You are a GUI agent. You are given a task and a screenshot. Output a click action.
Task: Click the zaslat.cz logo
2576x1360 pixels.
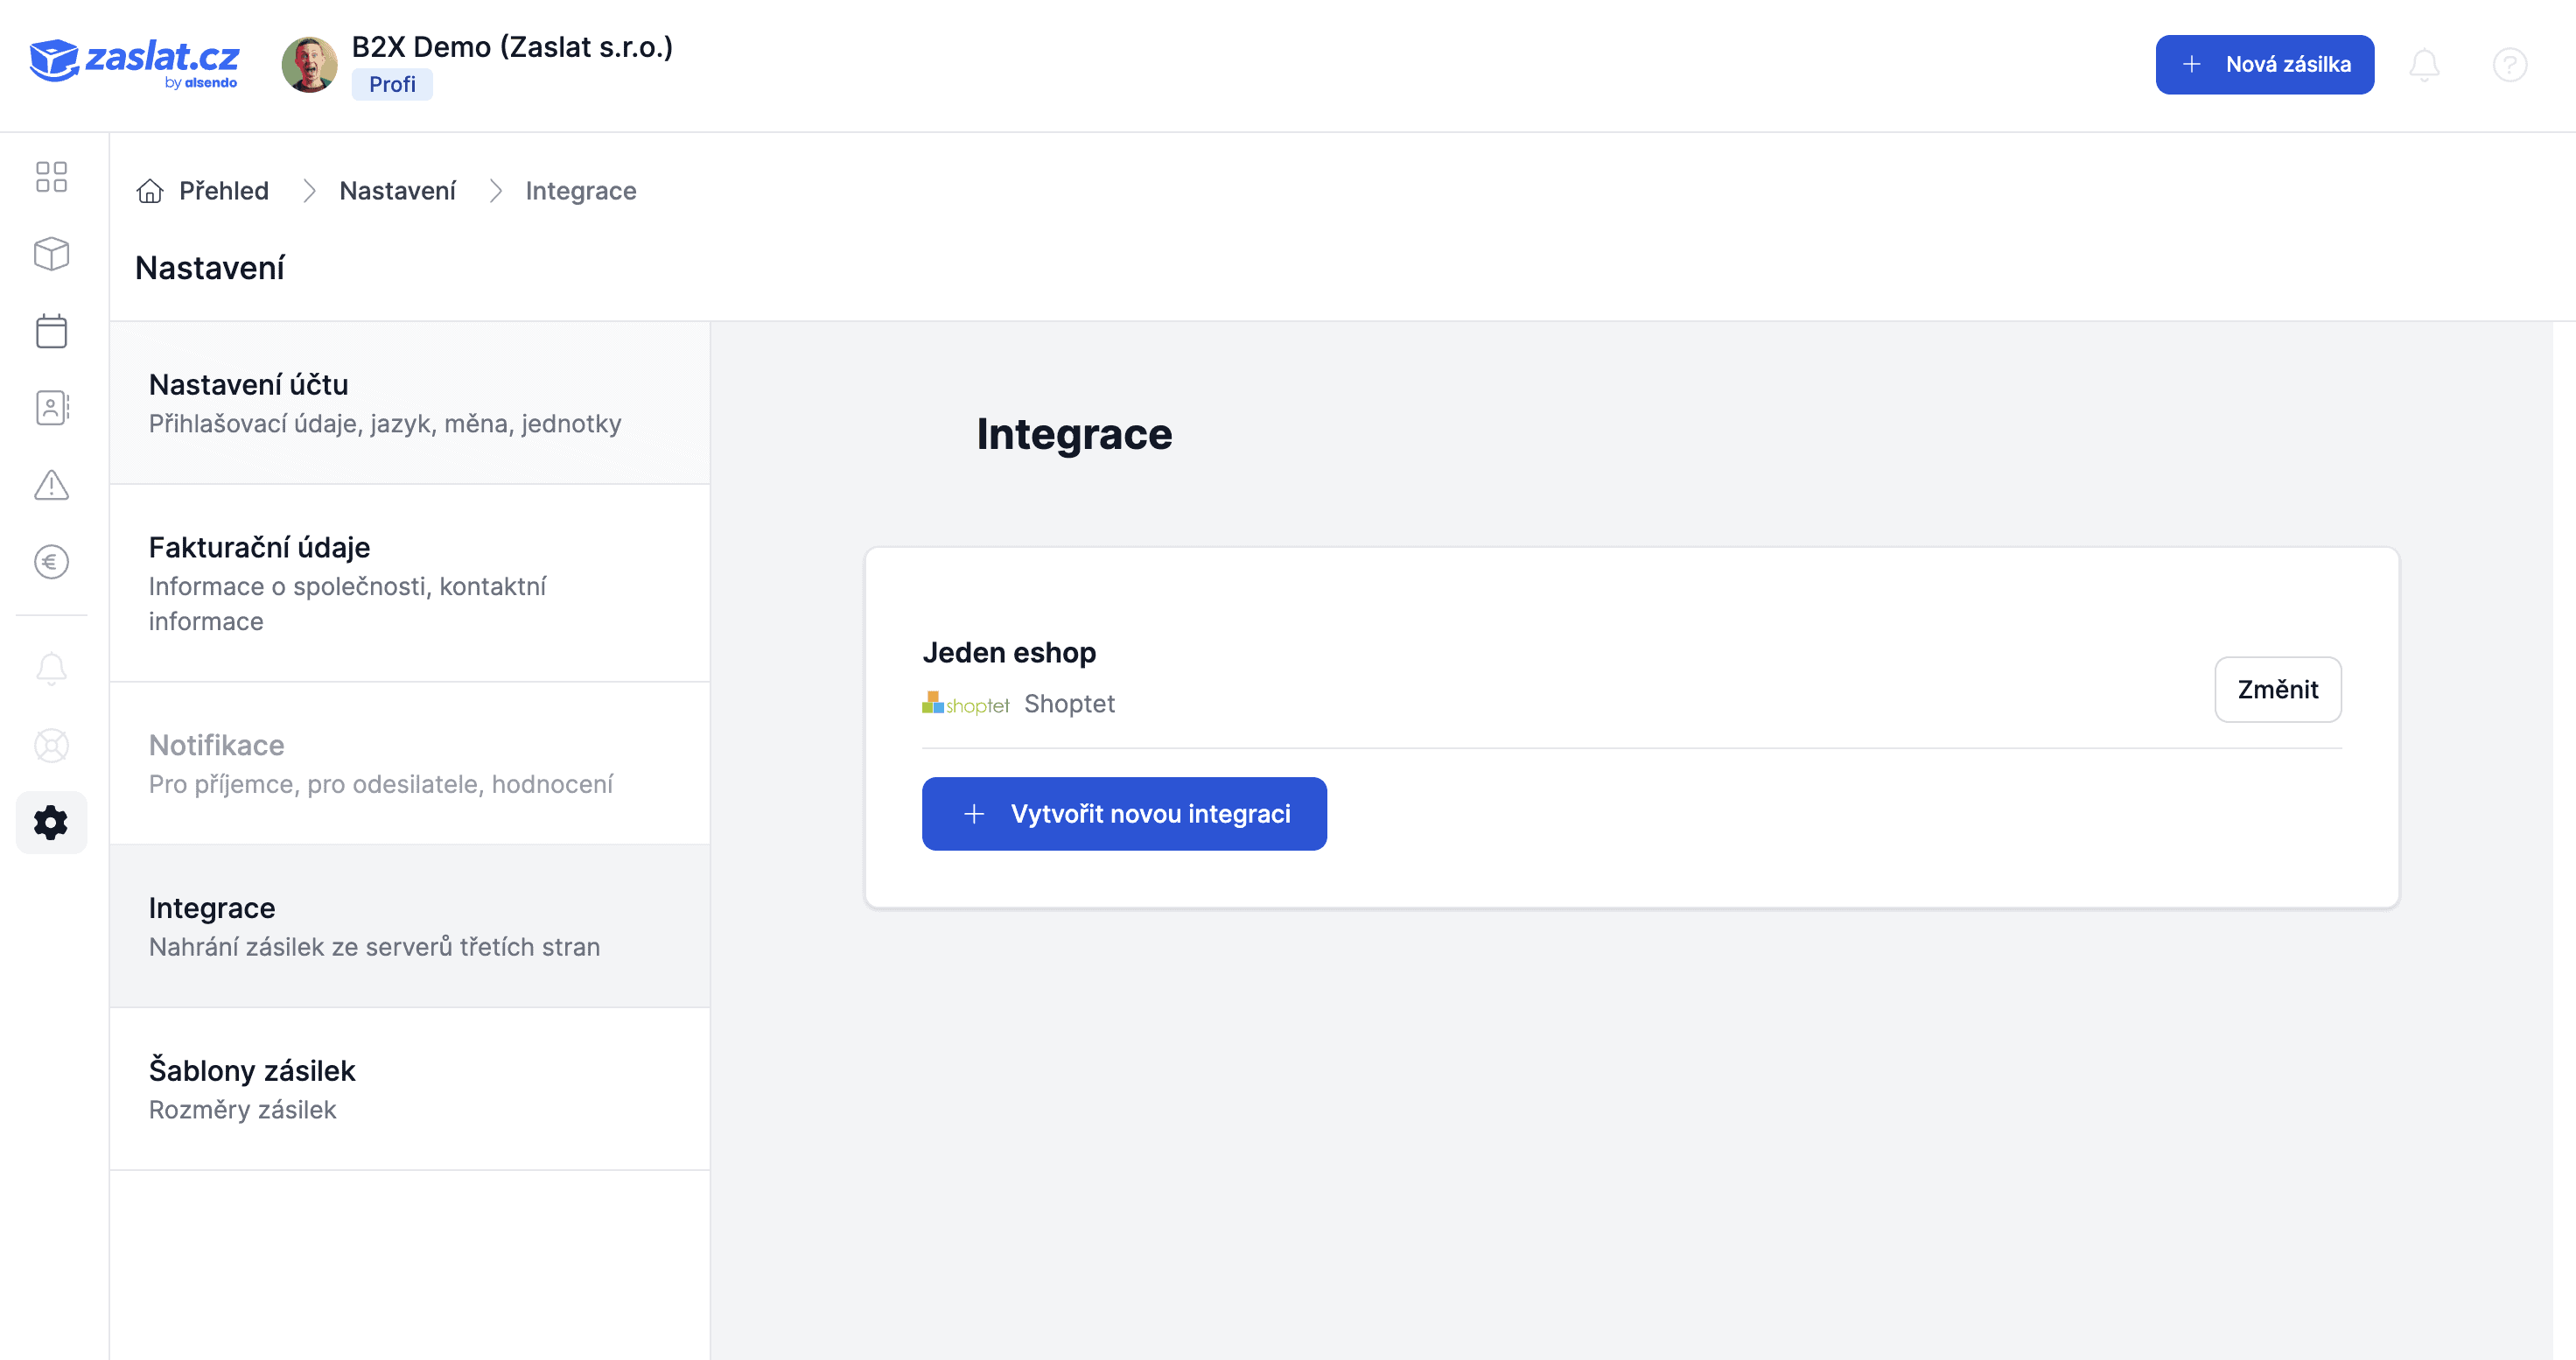tap(135, 63)
